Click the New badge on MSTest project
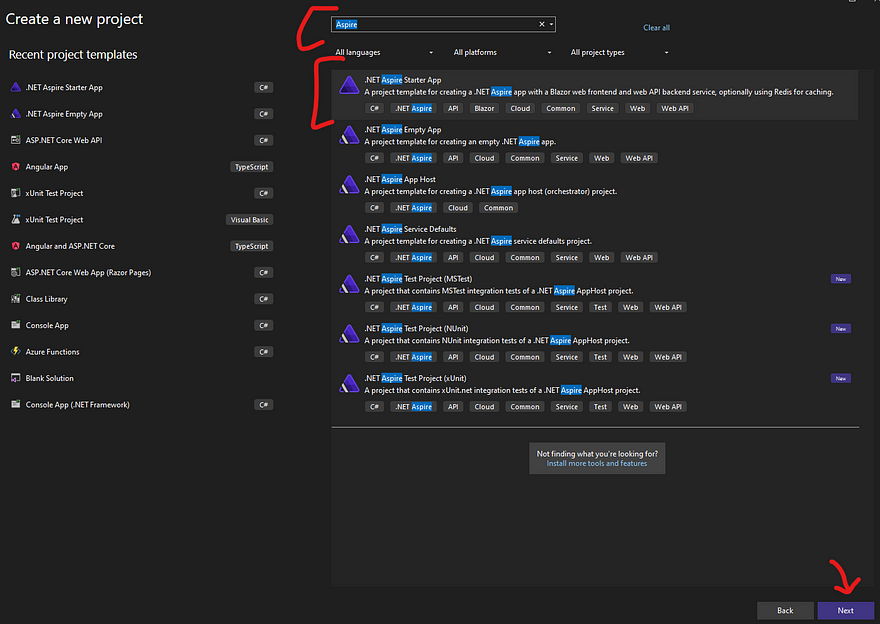 click(841, 279)
